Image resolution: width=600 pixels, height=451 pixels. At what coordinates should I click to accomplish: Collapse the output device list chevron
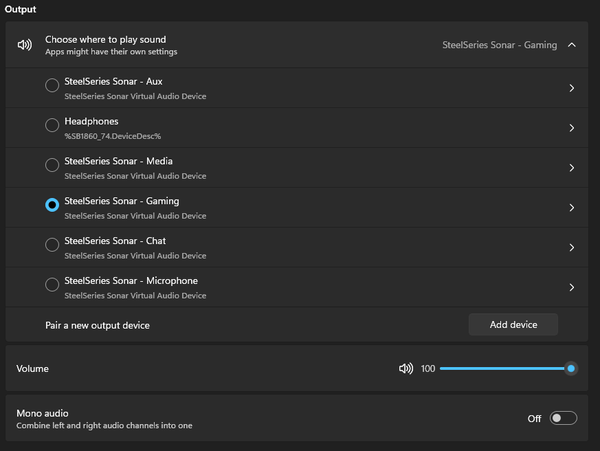pos(572,45)
